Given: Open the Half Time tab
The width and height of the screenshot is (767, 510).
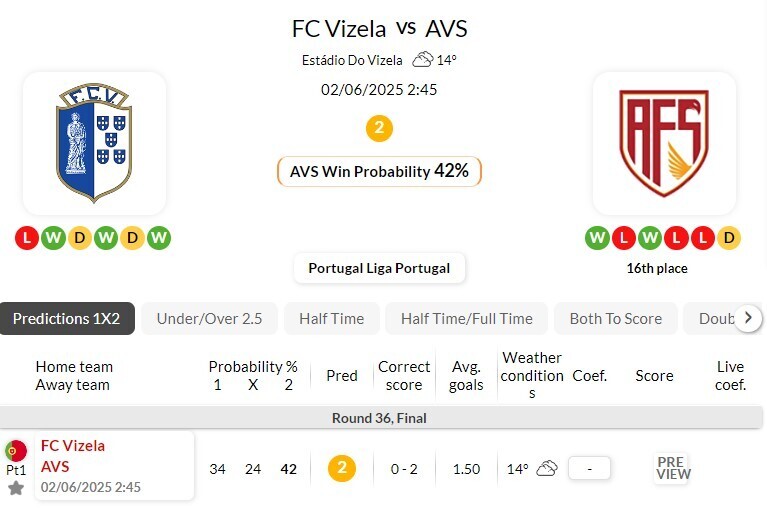Looking at the screenshot, I should tap(331, 318).
